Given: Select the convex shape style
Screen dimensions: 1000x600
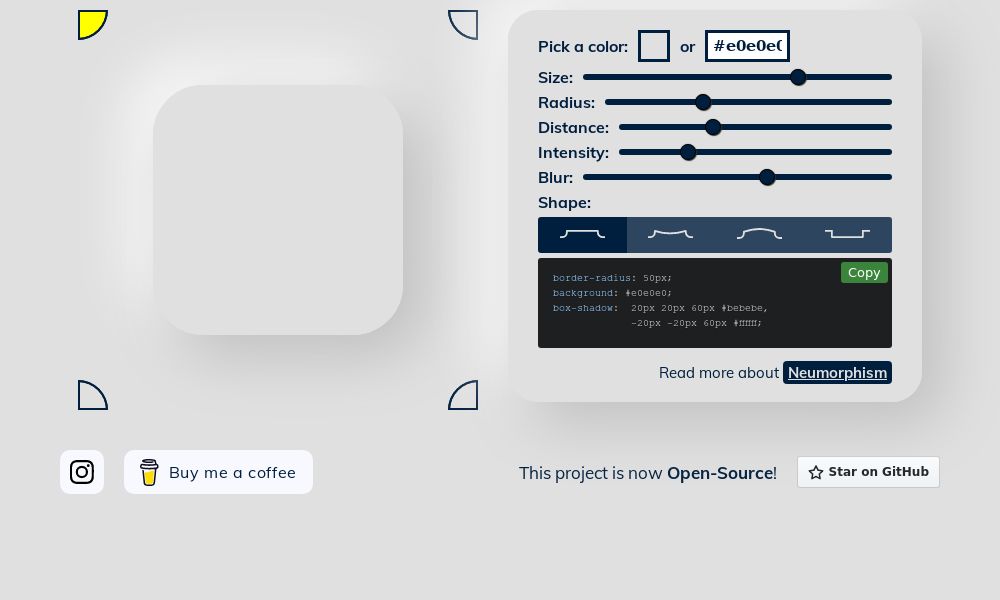Looking at the screenshot, I should coord(759,235).
